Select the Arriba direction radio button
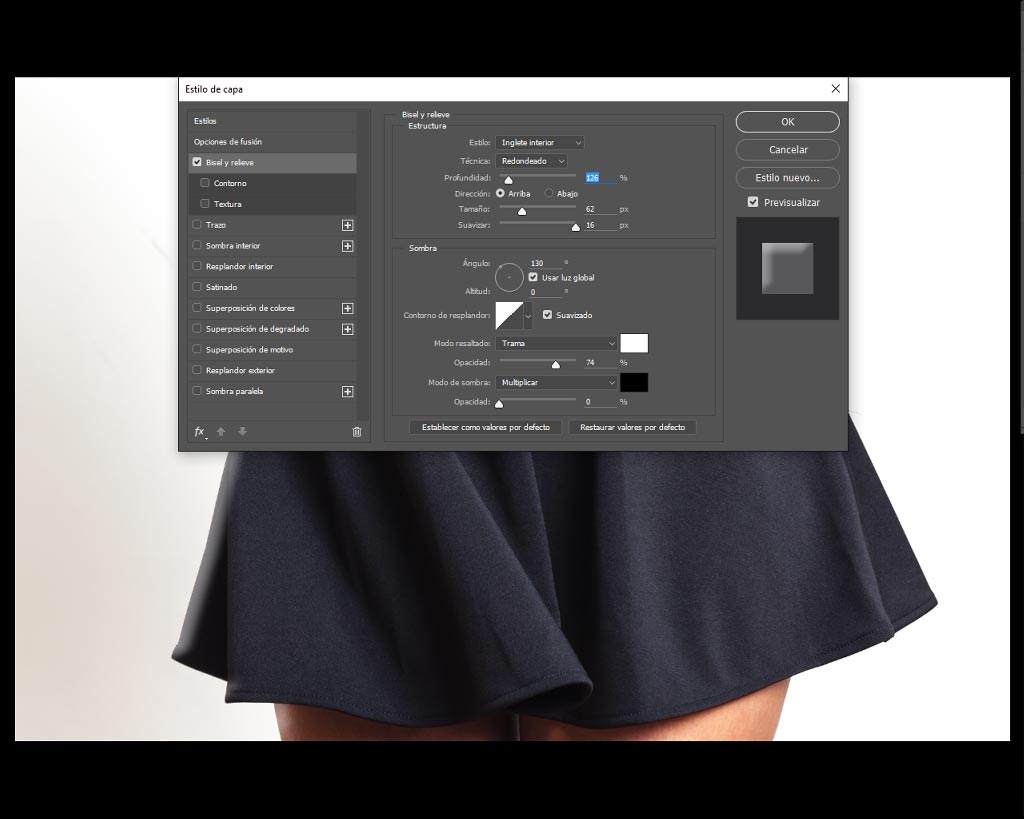Image resolution: width=1024 pixels, height=819 pixels. click(x=500, y=193)
